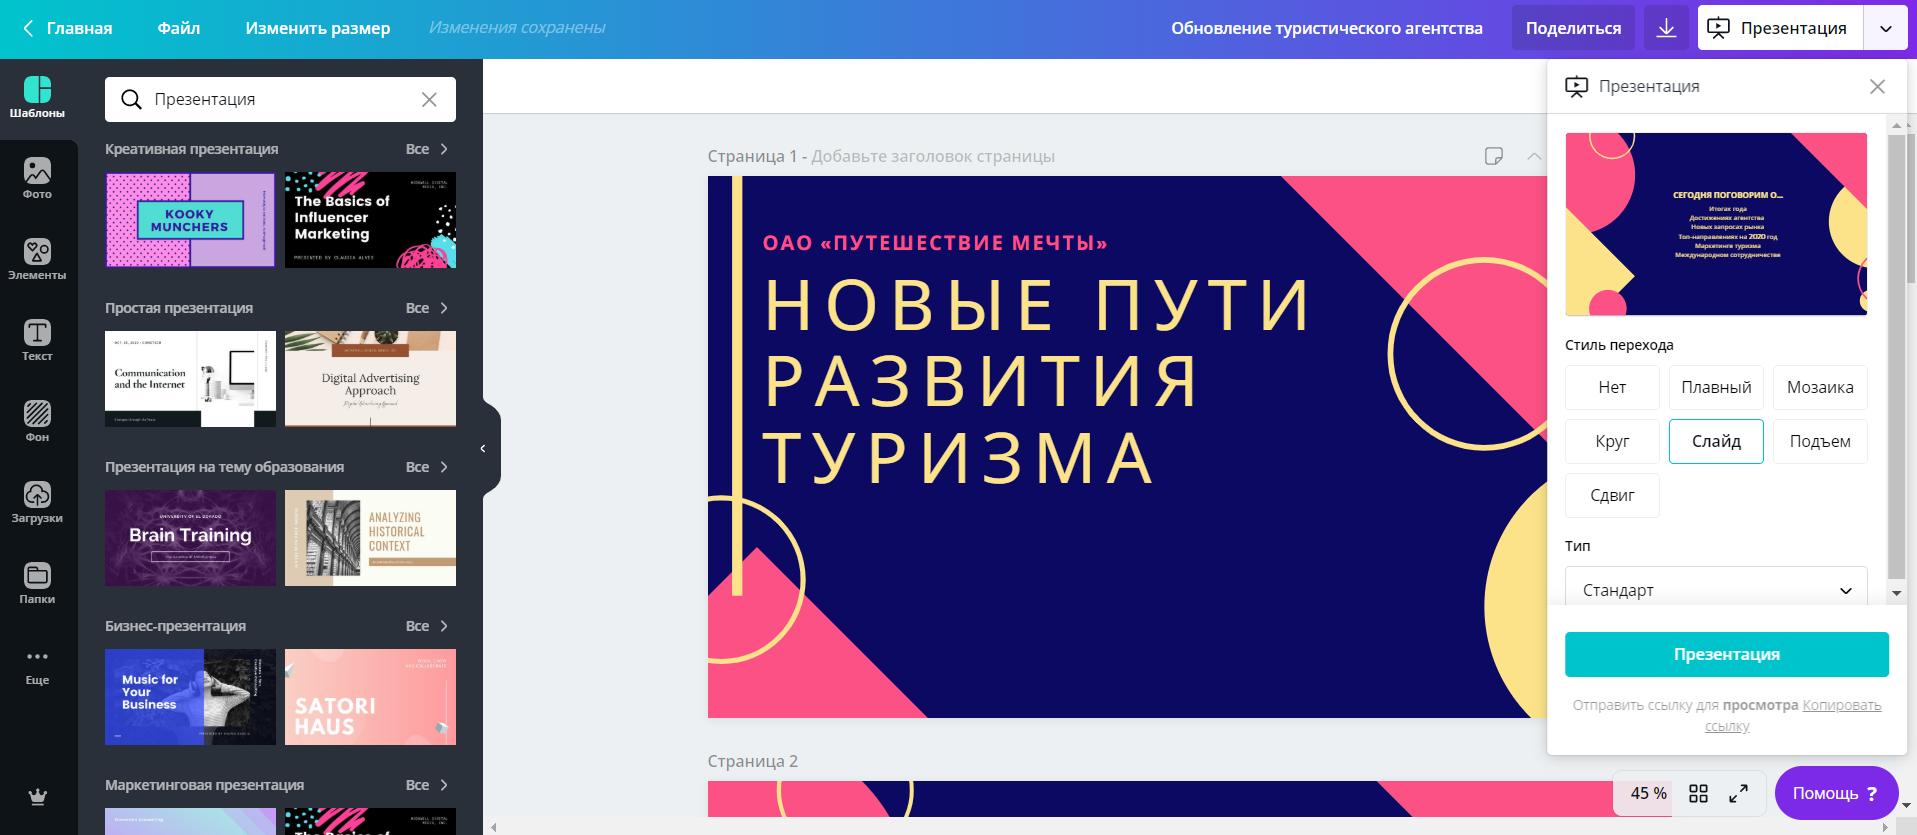Open the Photos panel in sidebar

(x=37, y=178)
